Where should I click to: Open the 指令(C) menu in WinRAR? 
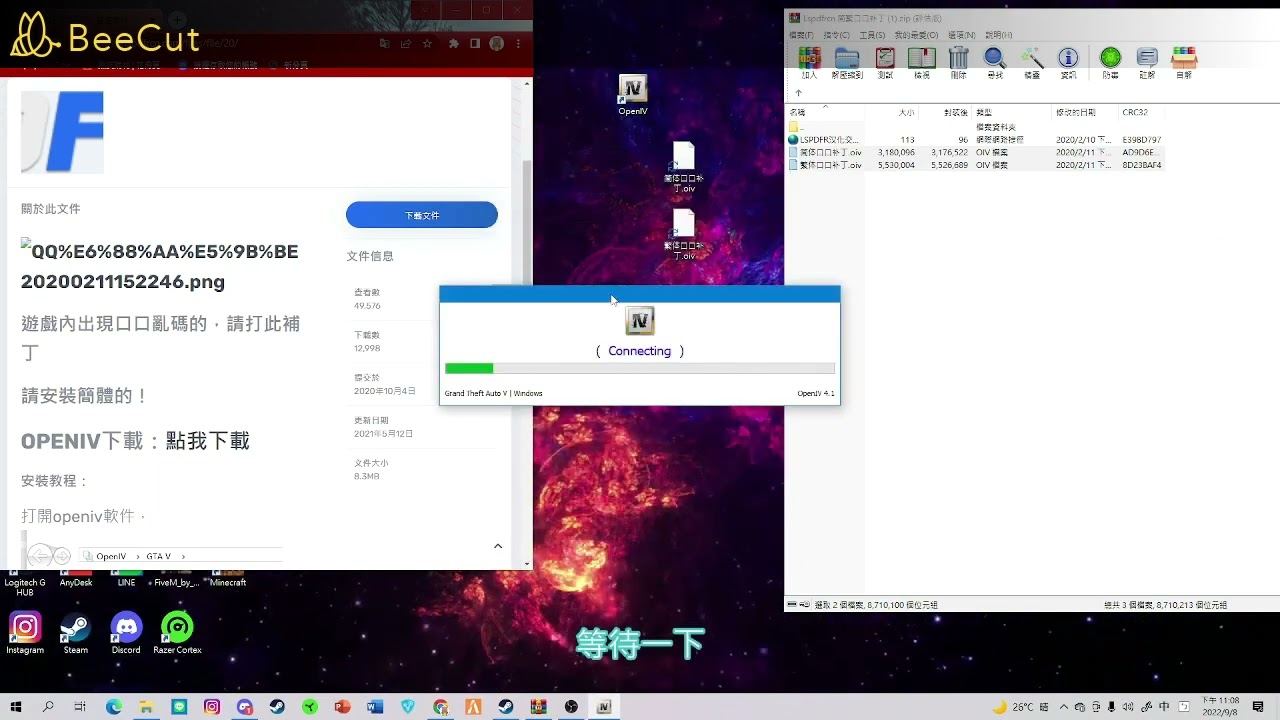pyautogui.click(x=837, y=35)
